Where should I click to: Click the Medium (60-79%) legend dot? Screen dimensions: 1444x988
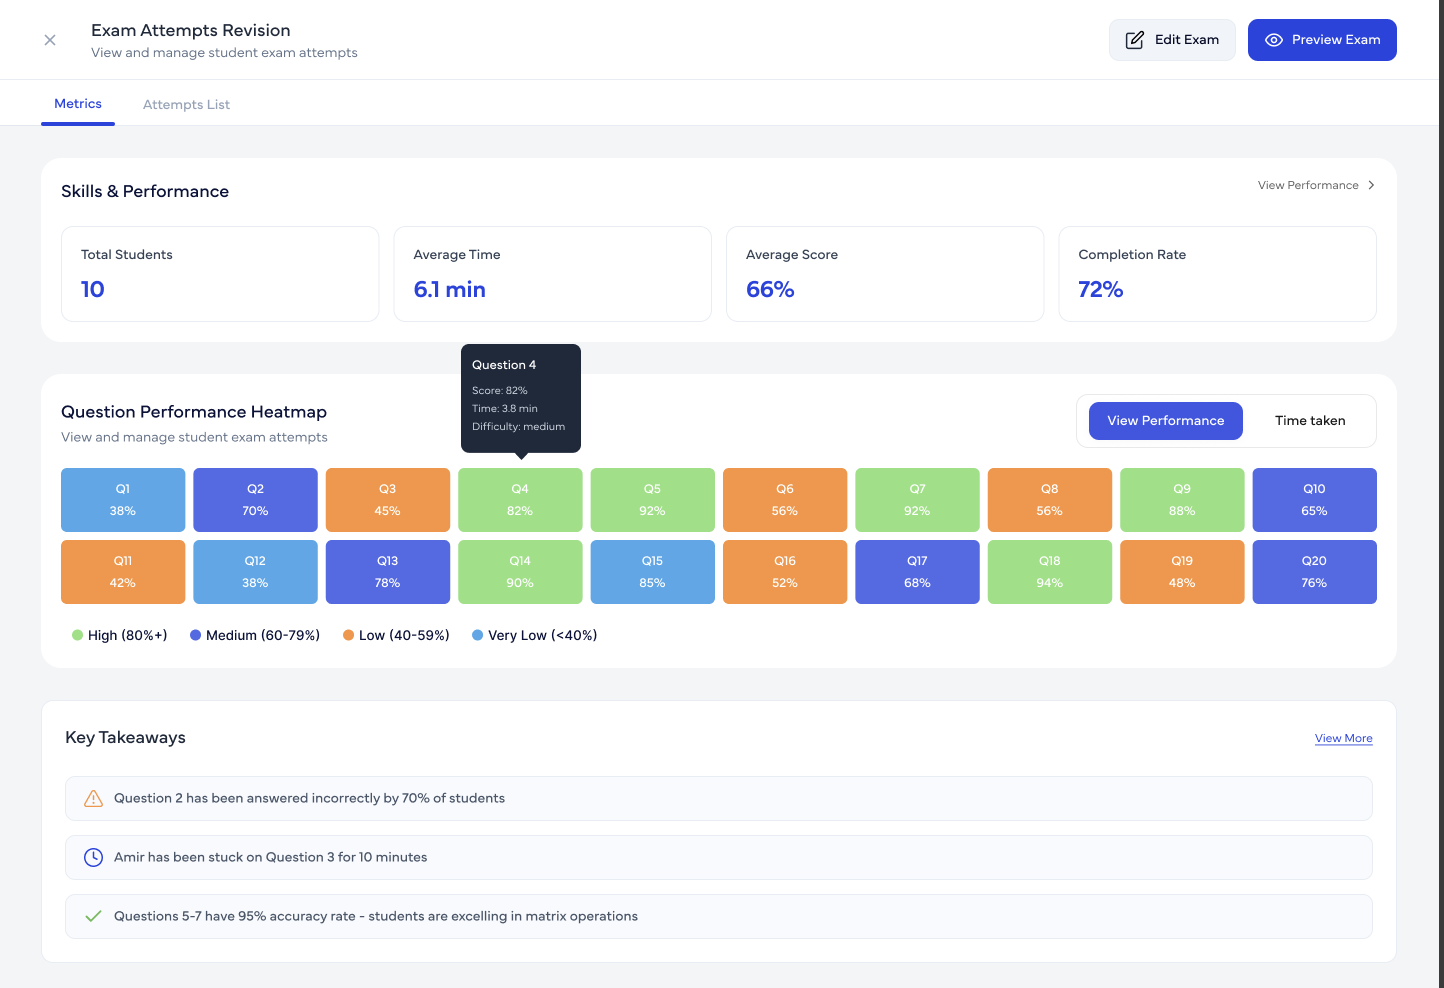(x=196, y=635)
